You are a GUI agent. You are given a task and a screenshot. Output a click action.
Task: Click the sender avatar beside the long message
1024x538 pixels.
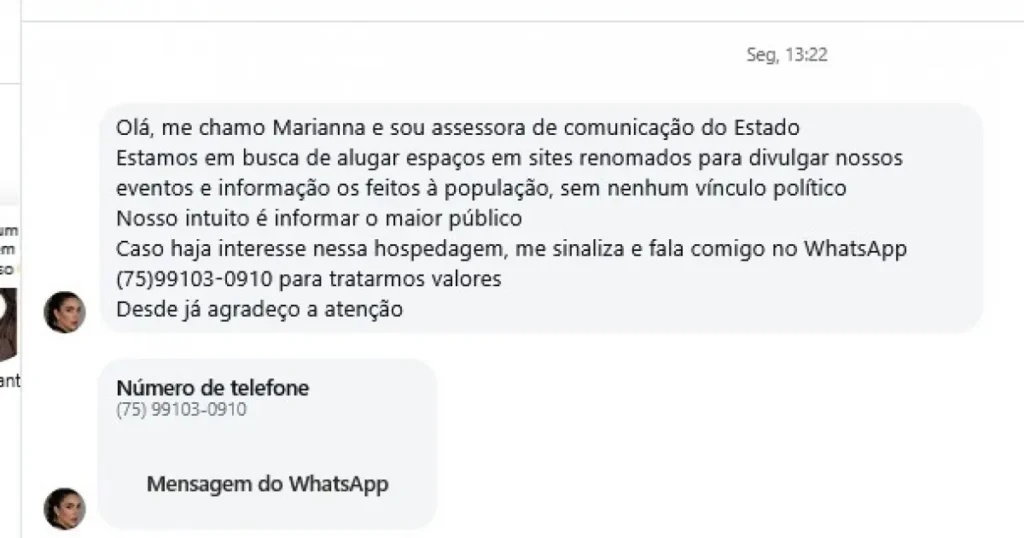[65, 312]
